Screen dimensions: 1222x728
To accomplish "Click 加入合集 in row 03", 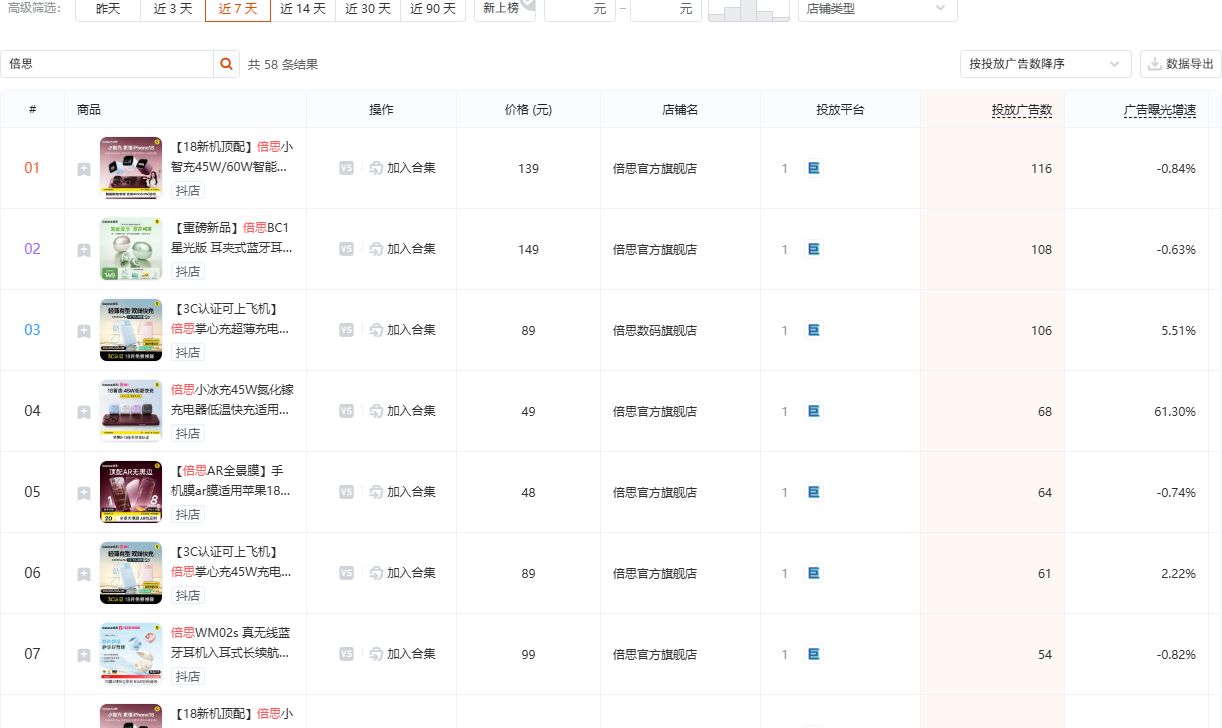I will point(403,330).
